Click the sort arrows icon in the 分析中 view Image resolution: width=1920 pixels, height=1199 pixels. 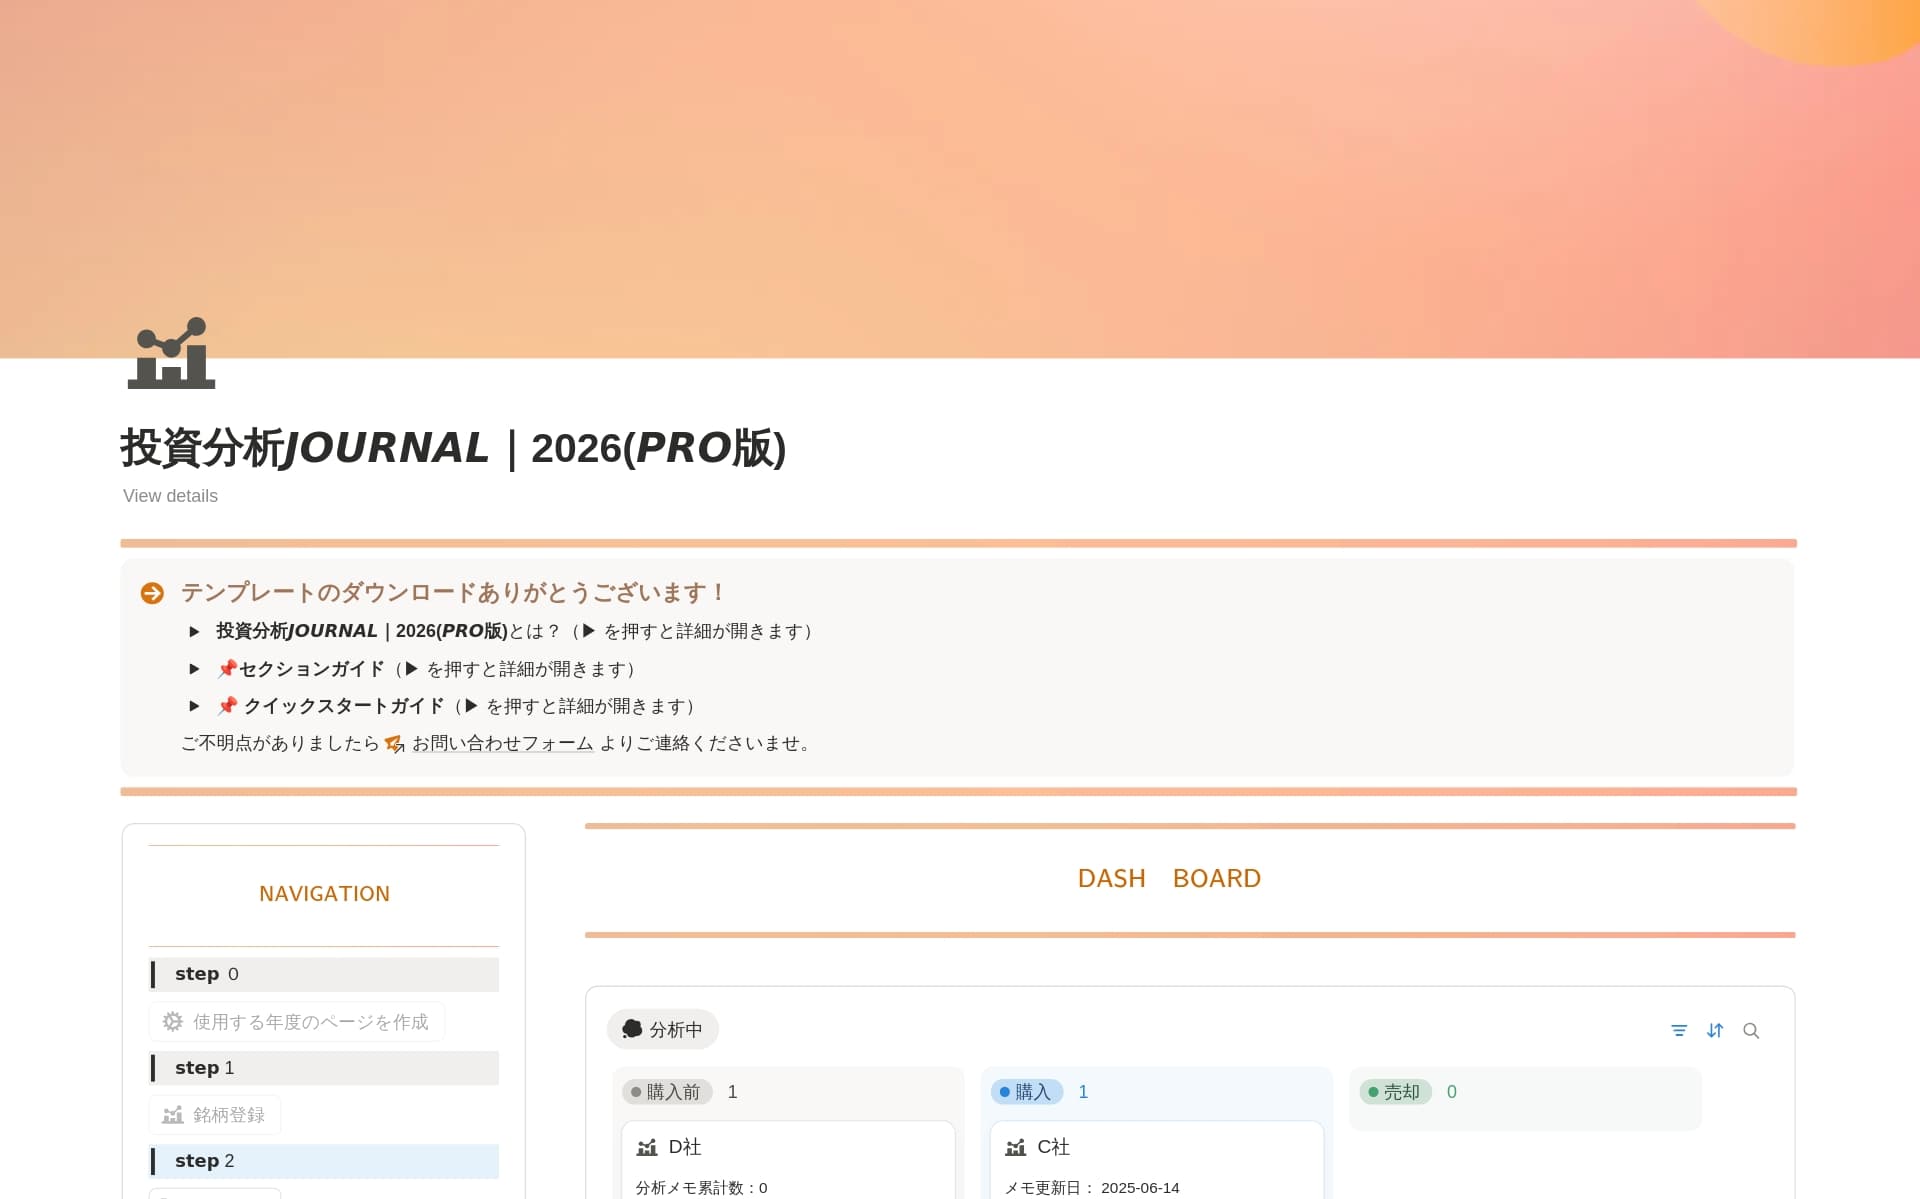tap(1716, 1030)
